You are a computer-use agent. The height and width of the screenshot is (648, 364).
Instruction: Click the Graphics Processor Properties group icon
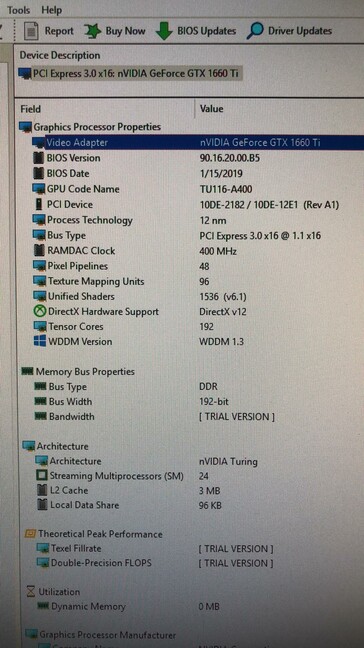click(x=26, y=127)
